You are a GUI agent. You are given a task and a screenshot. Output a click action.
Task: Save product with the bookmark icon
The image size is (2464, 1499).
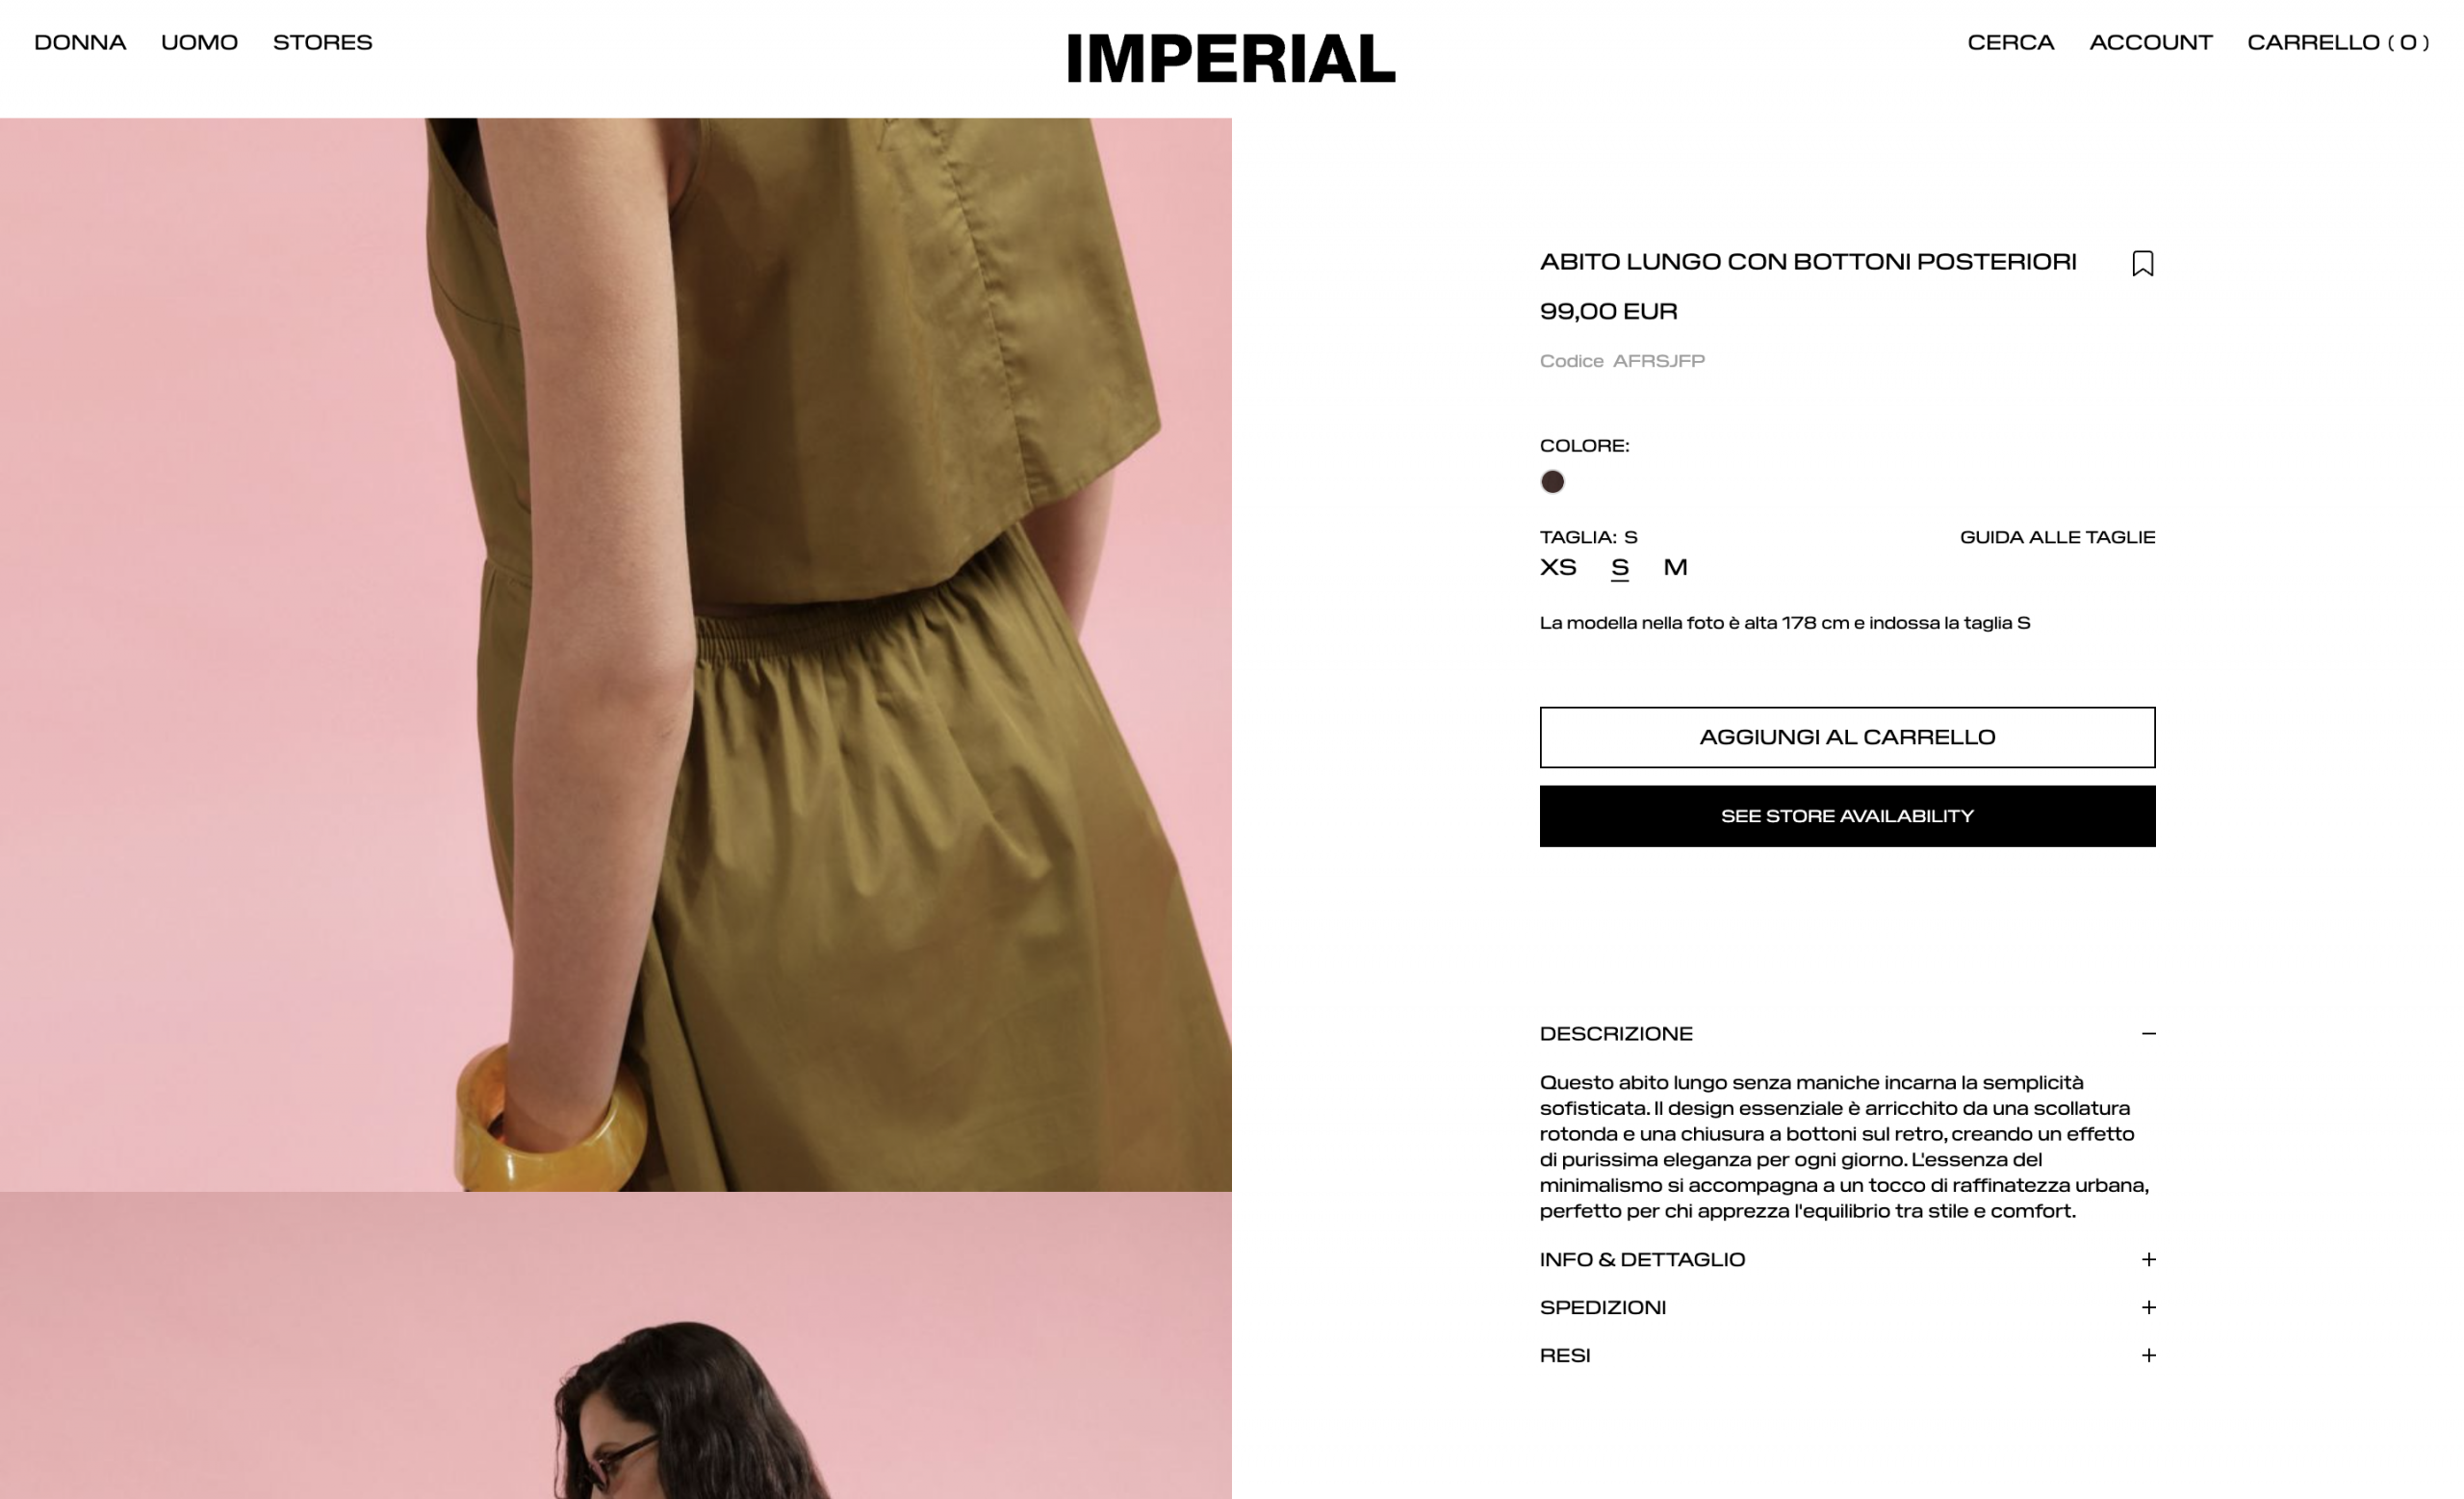[2142, 263]
